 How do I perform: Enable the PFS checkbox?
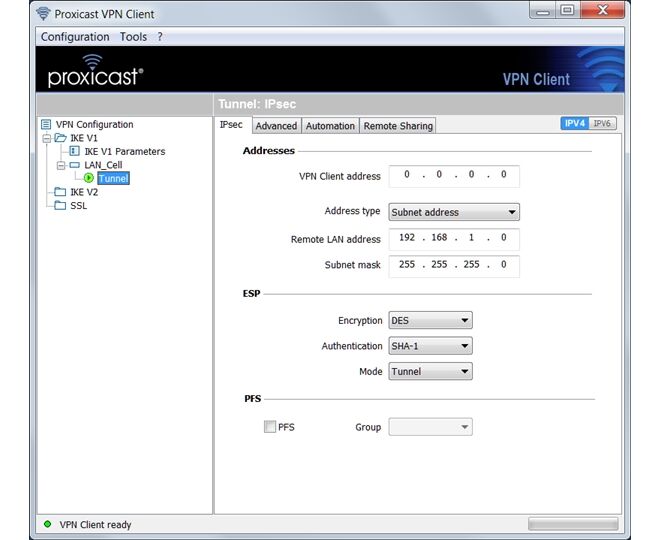tap(270, 427)
